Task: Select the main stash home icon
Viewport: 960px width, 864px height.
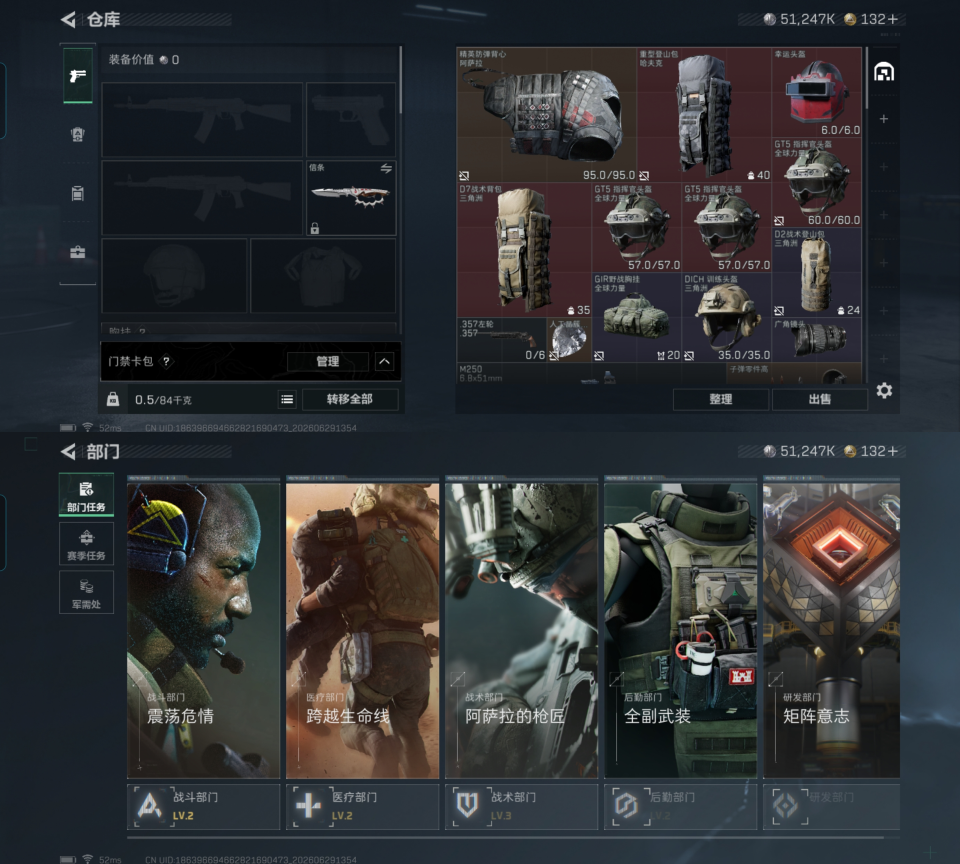Action: tap(883, 72)
